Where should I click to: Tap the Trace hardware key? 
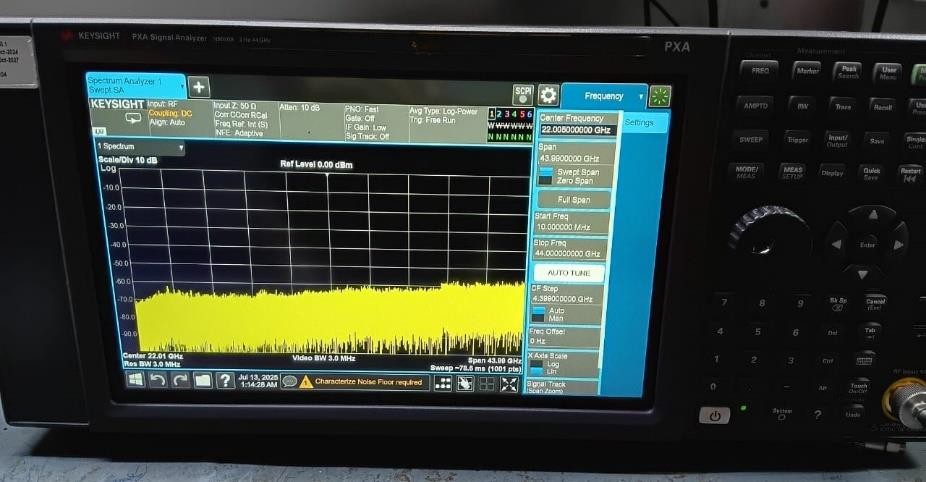click(843, 108)
